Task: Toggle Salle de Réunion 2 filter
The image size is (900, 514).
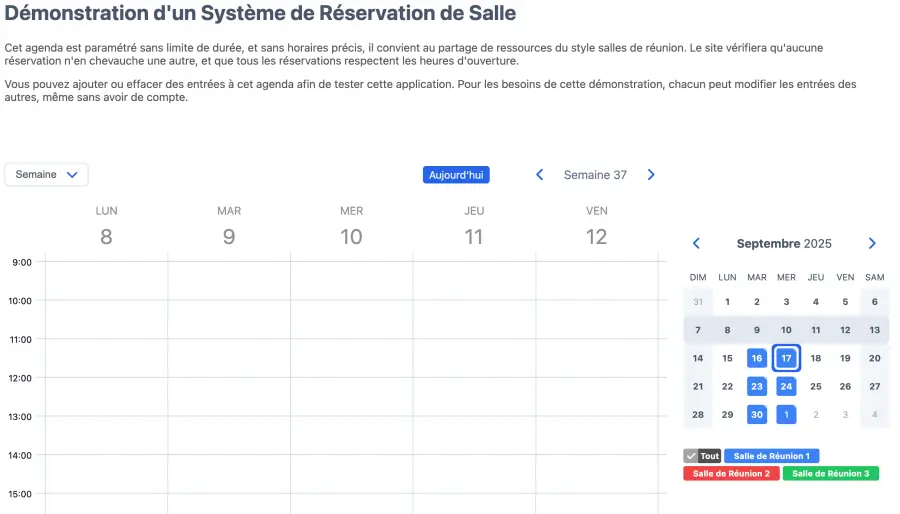Action: pos(731,474)
